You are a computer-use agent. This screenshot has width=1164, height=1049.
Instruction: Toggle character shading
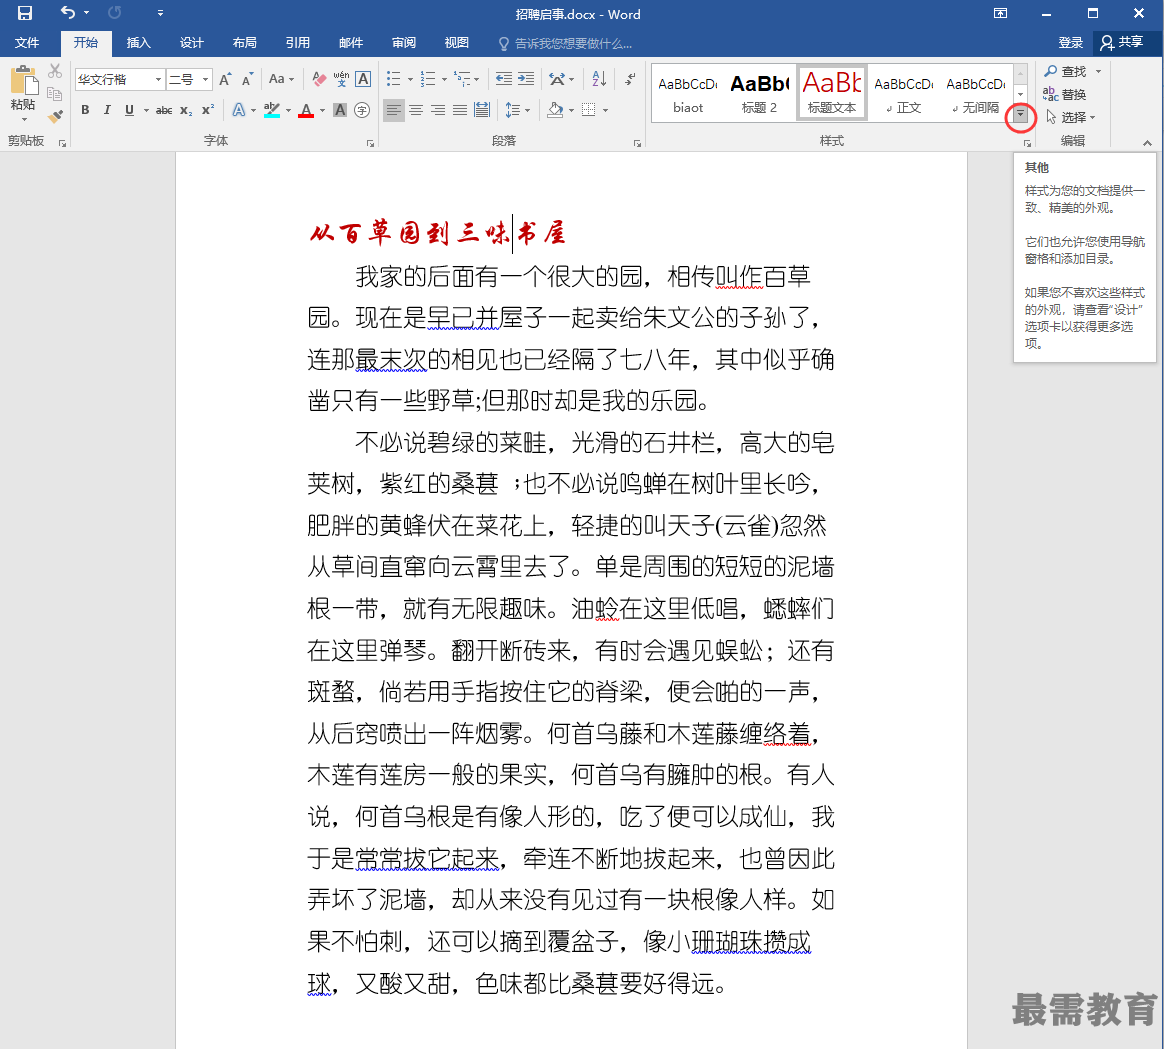click(x=340, y=110)
